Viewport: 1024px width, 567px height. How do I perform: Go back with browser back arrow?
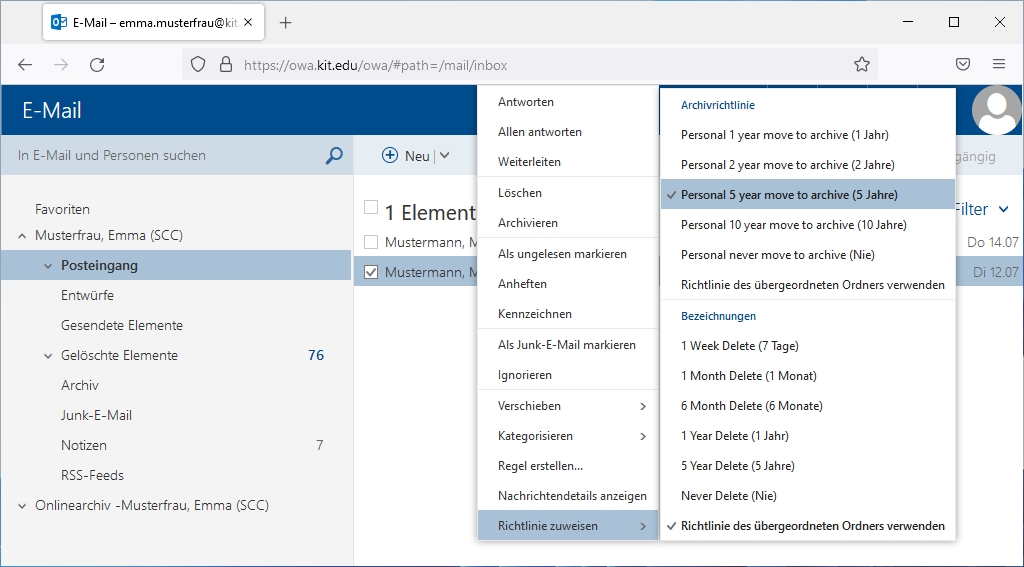pyautogui.click(x=25, y=65)
